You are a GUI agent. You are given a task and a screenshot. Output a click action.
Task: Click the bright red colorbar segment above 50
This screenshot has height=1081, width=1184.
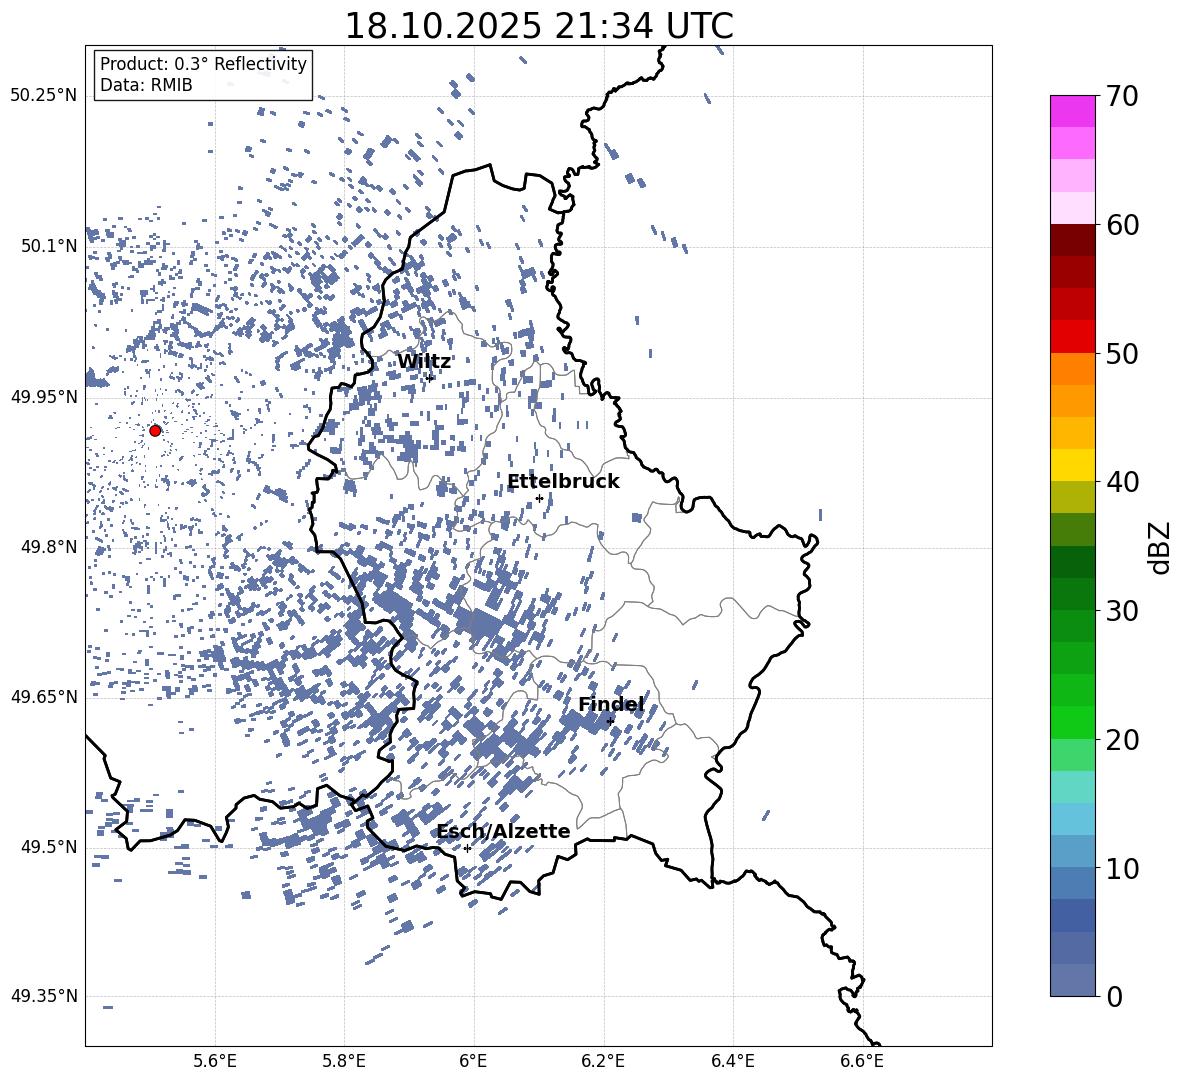pyautogui.click(x=1072, y=337)
